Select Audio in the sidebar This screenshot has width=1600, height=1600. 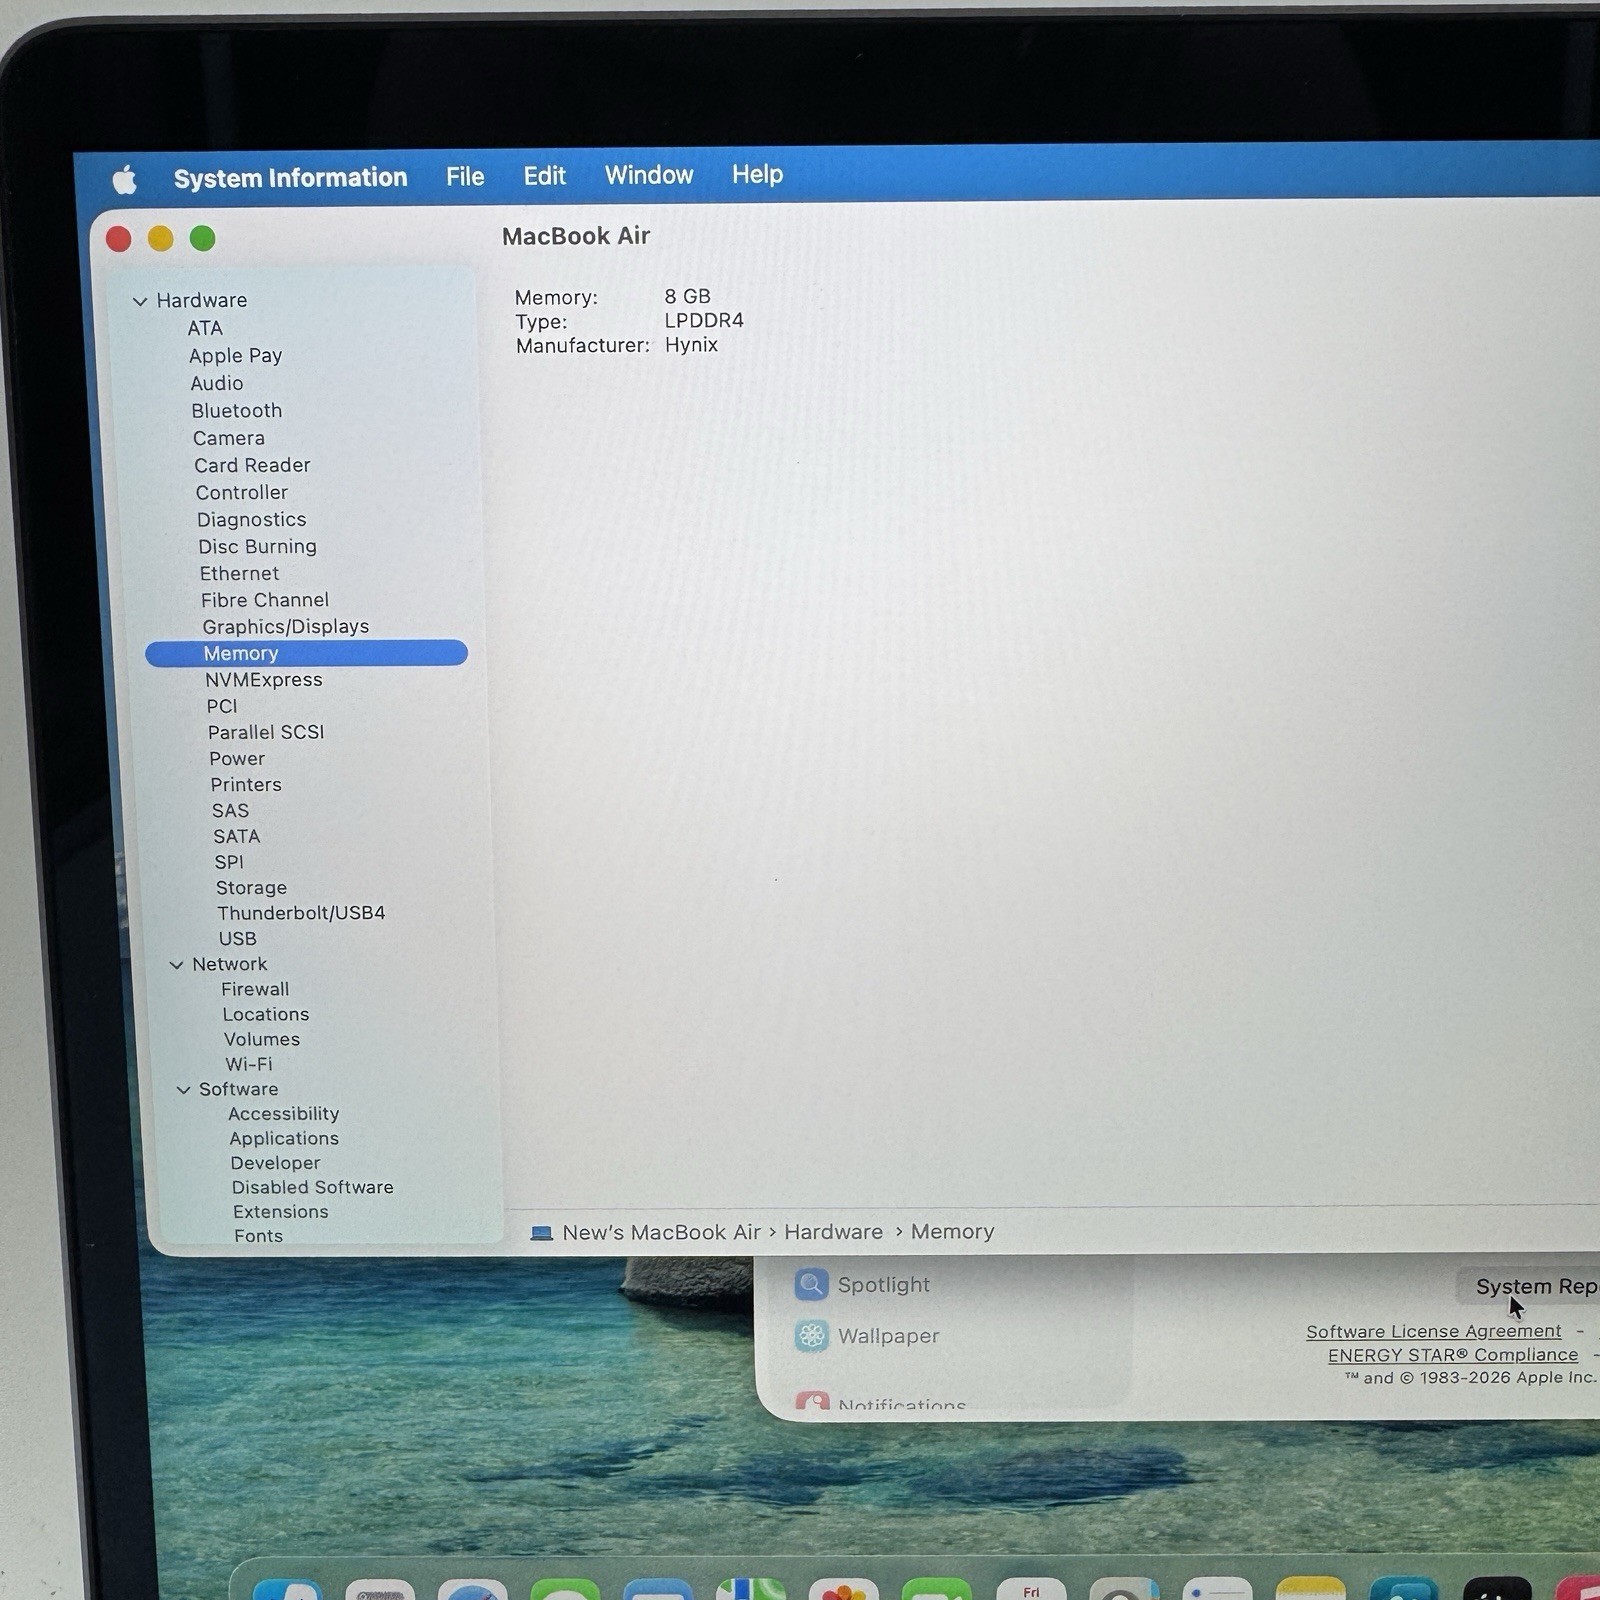coord(217,383)
